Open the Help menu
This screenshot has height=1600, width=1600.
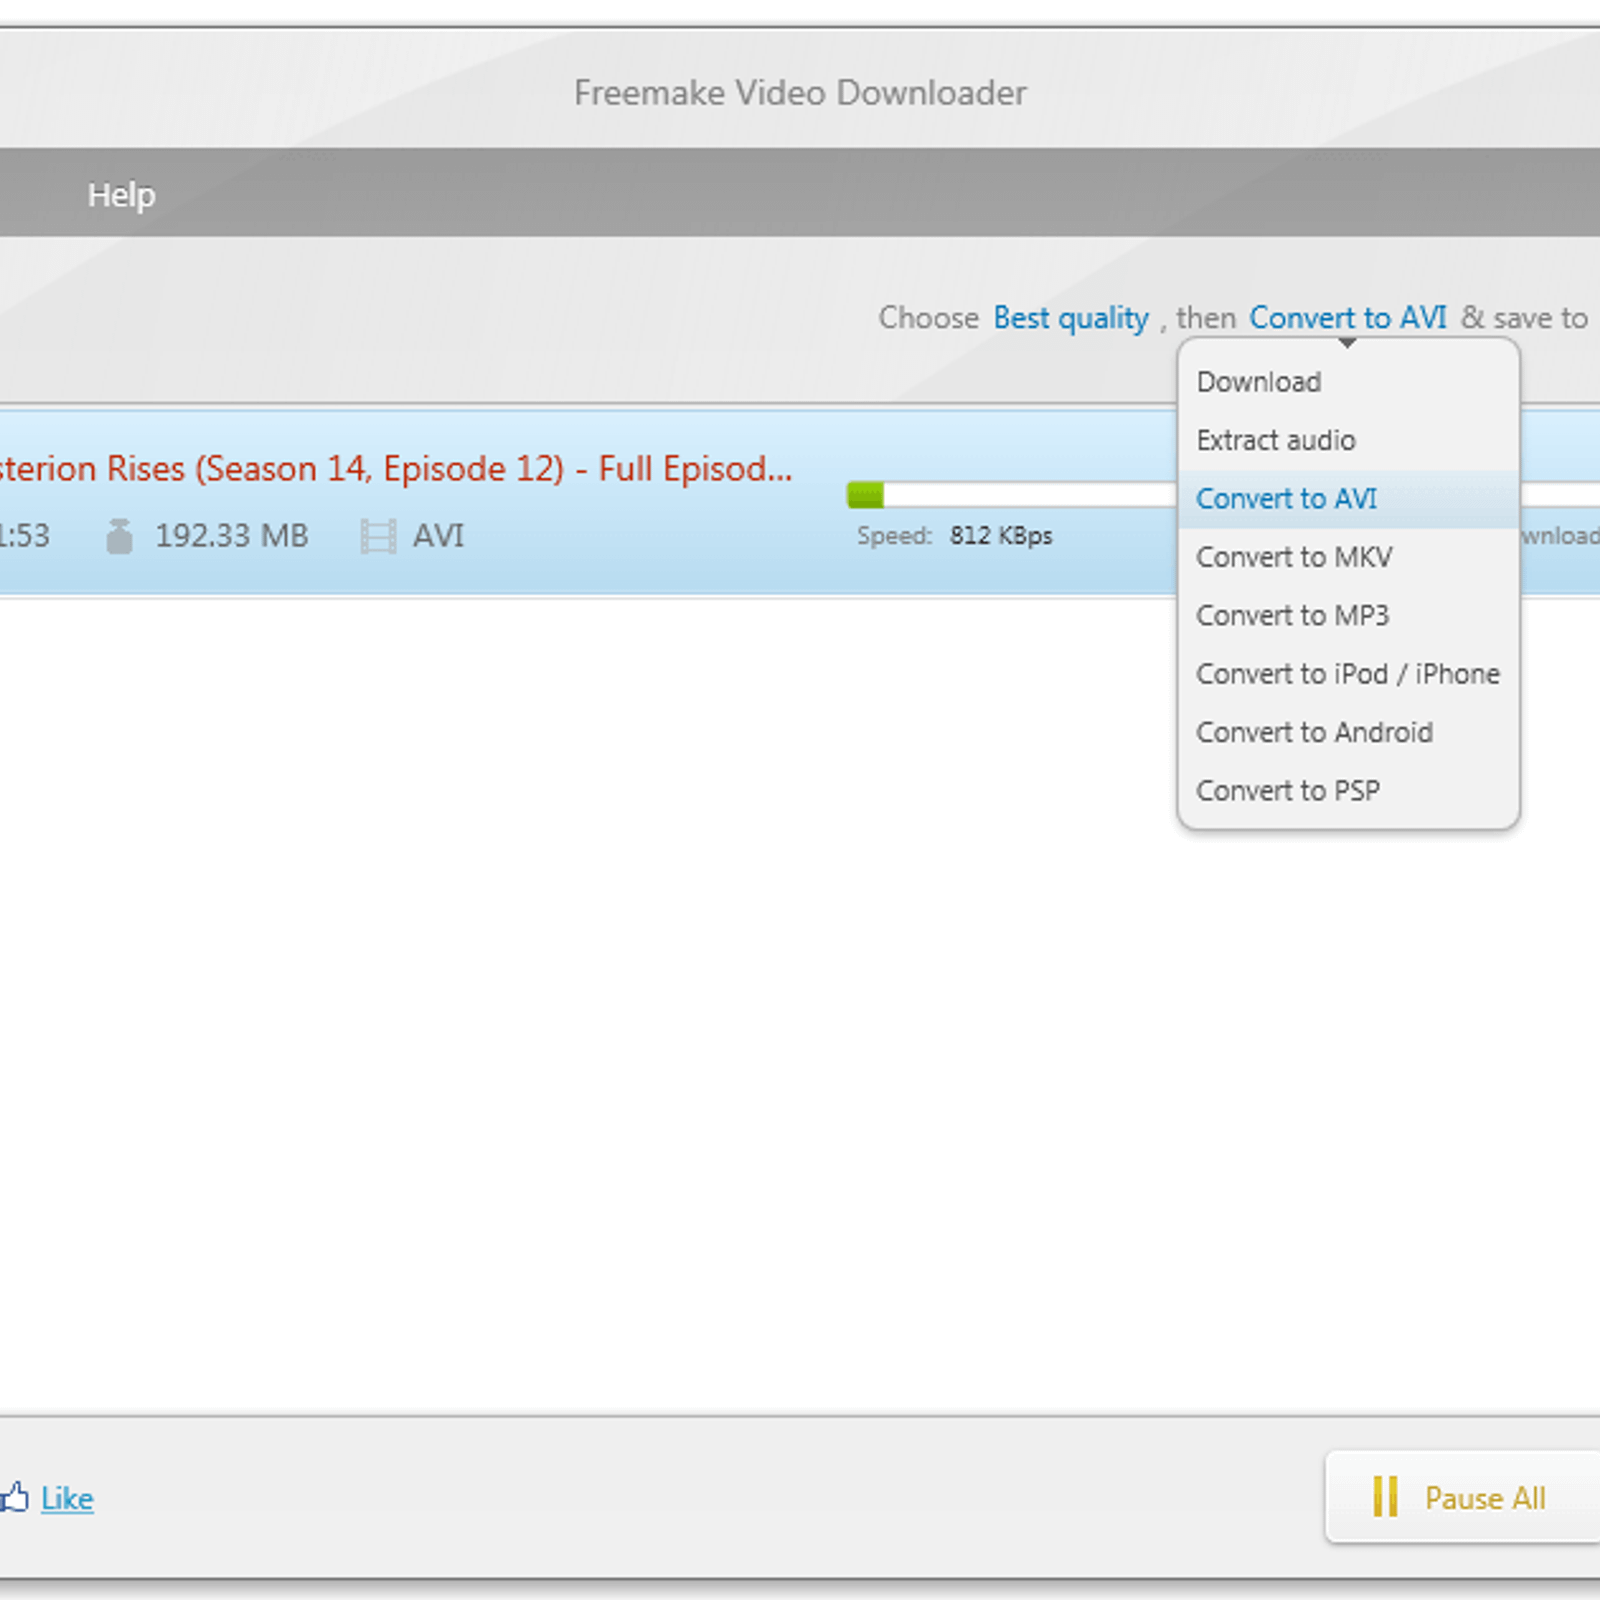121,194
